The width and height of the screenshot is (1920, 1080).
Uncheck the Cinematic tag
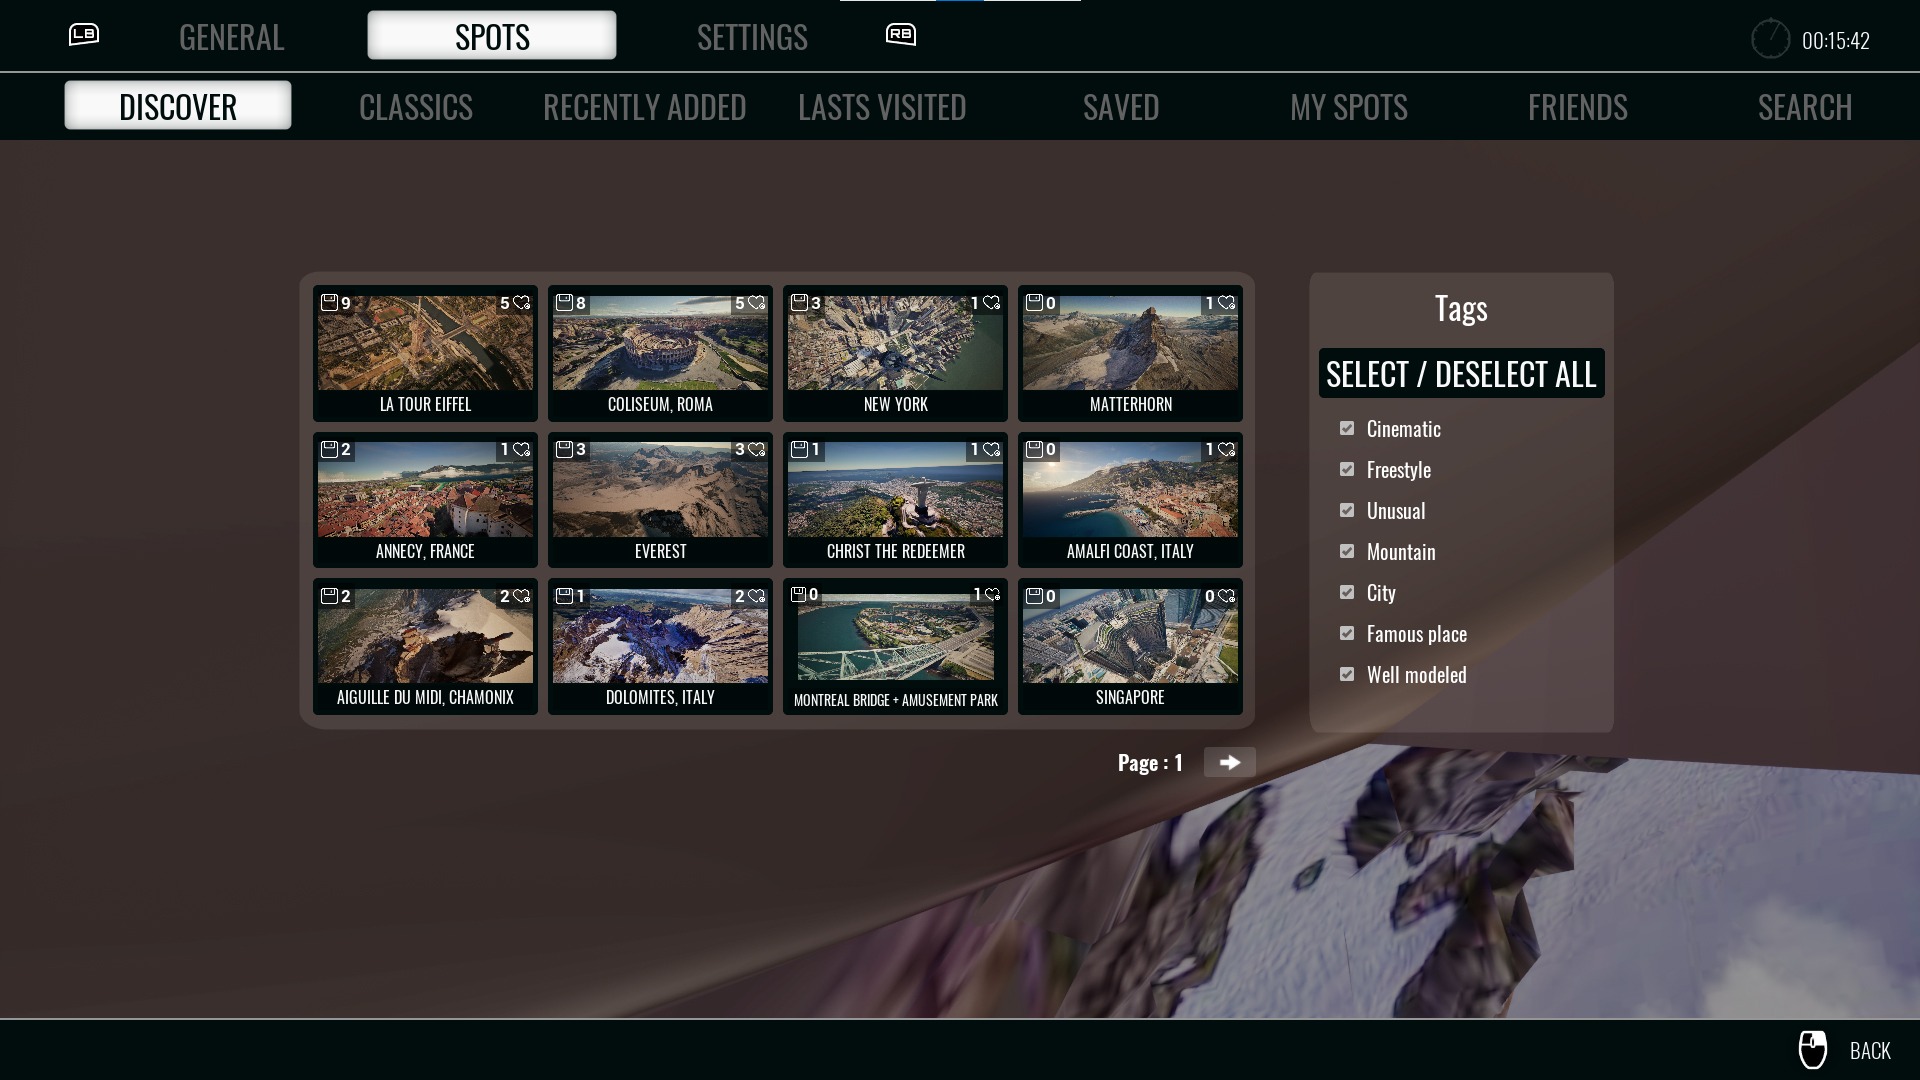1347,428
